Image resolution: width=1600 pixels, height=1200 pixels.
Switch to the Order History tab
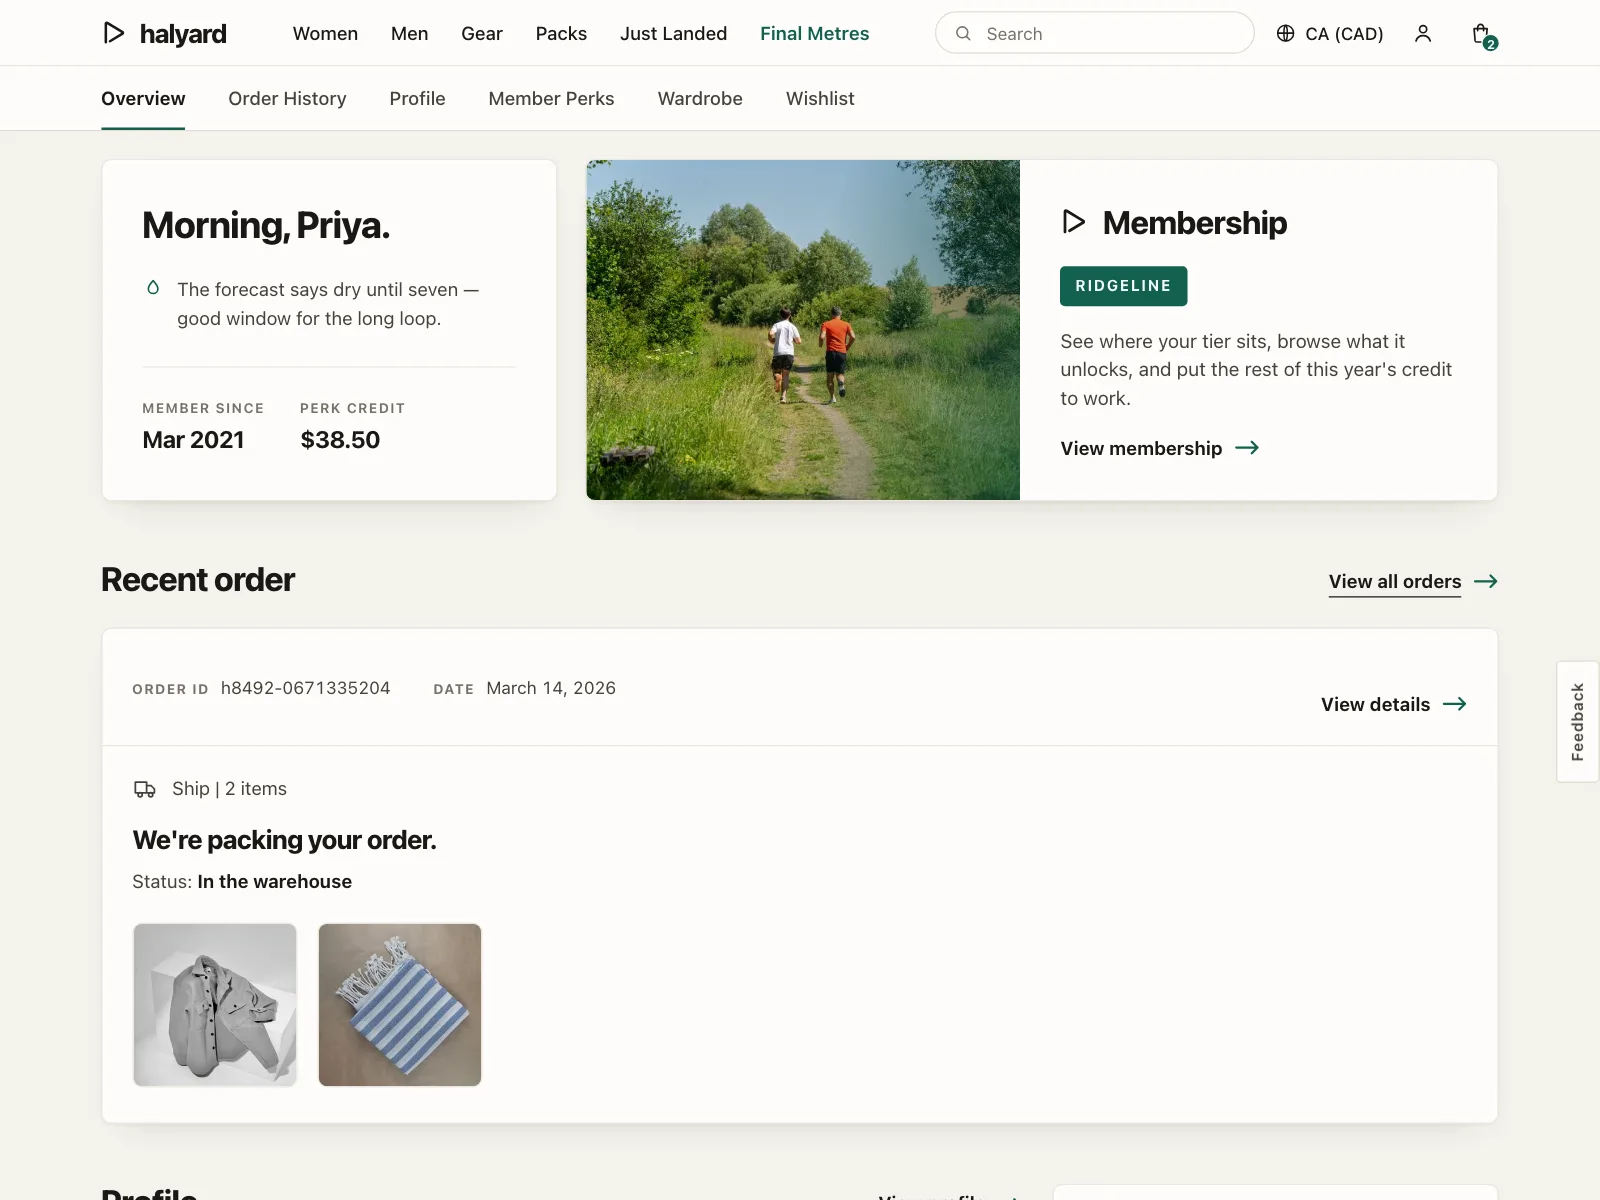[287, 98]
